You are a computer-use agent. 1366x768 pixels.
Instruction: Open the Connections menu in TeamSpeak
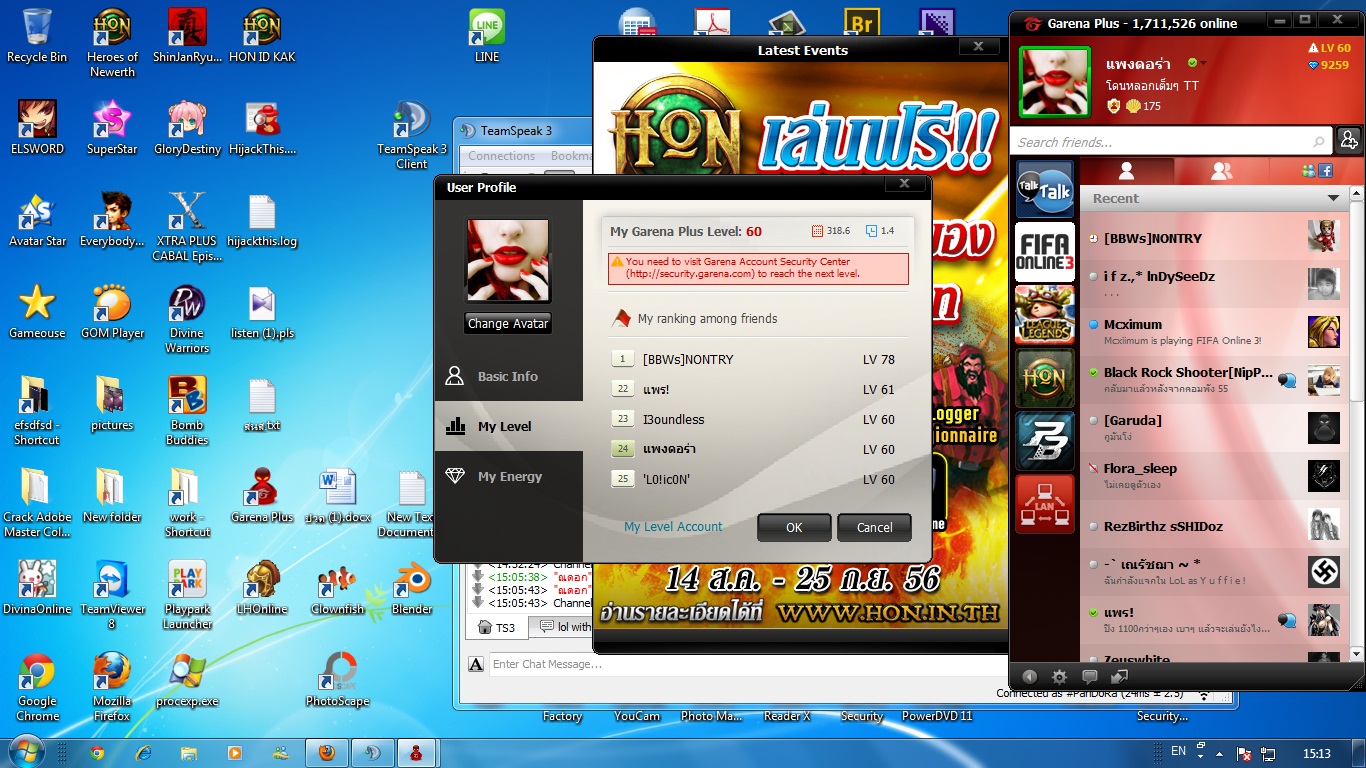(502, 156)
